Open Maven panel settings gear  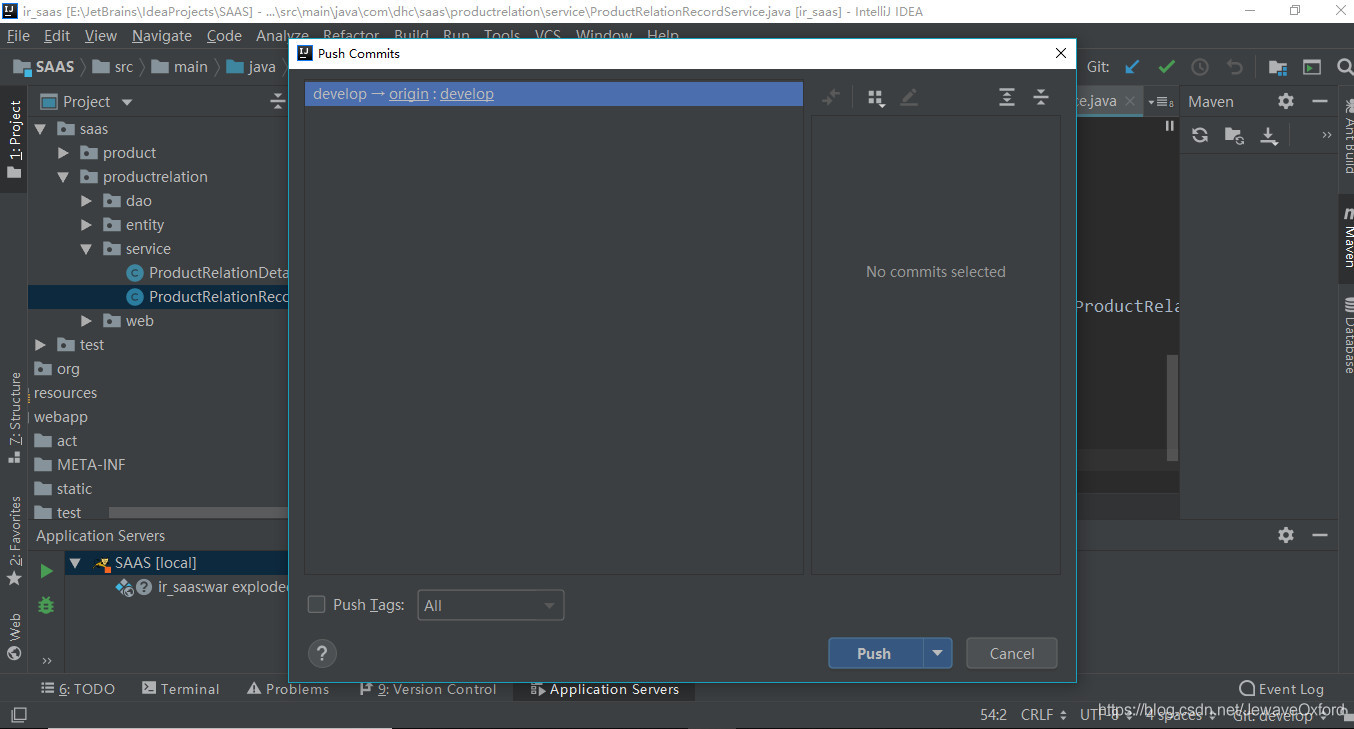[x=1286, y=101]
